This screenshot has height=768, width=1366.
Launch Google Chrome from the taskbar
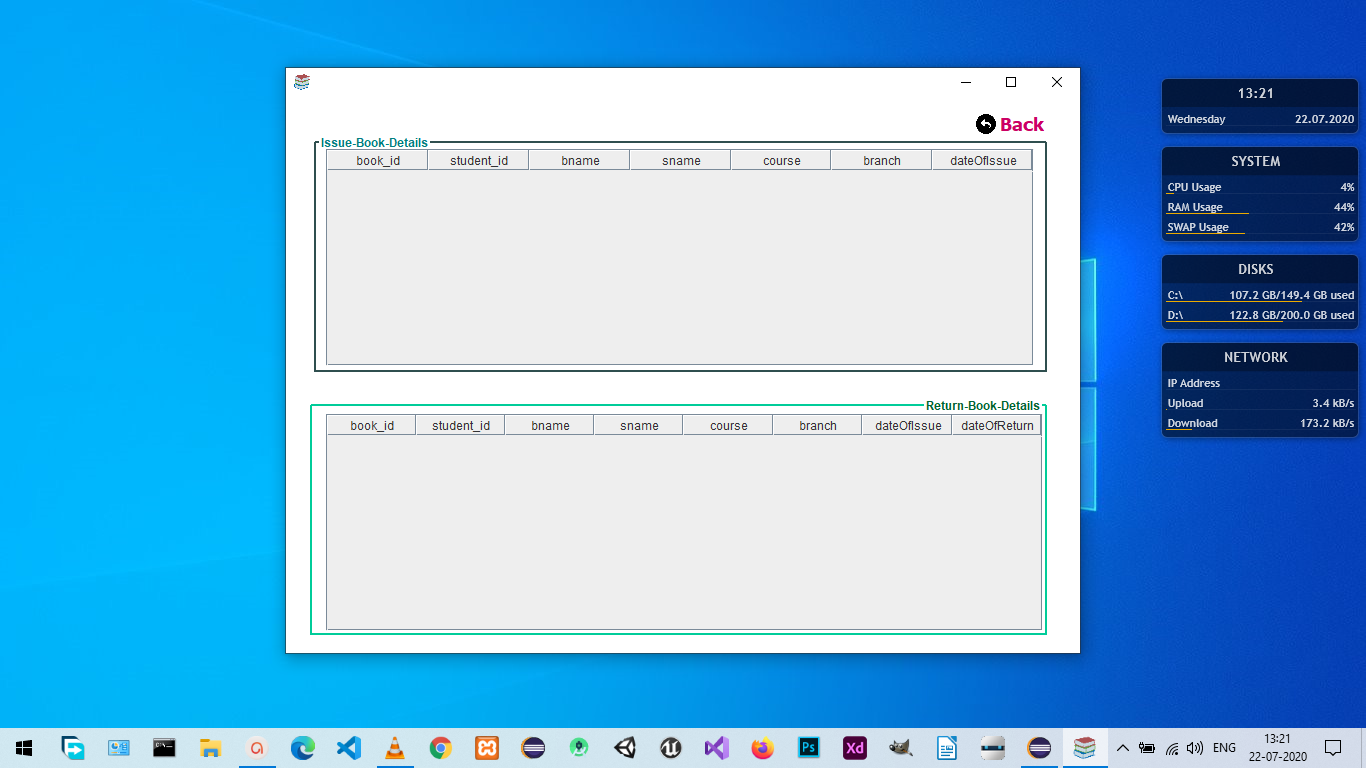click(x=441, y=747)
